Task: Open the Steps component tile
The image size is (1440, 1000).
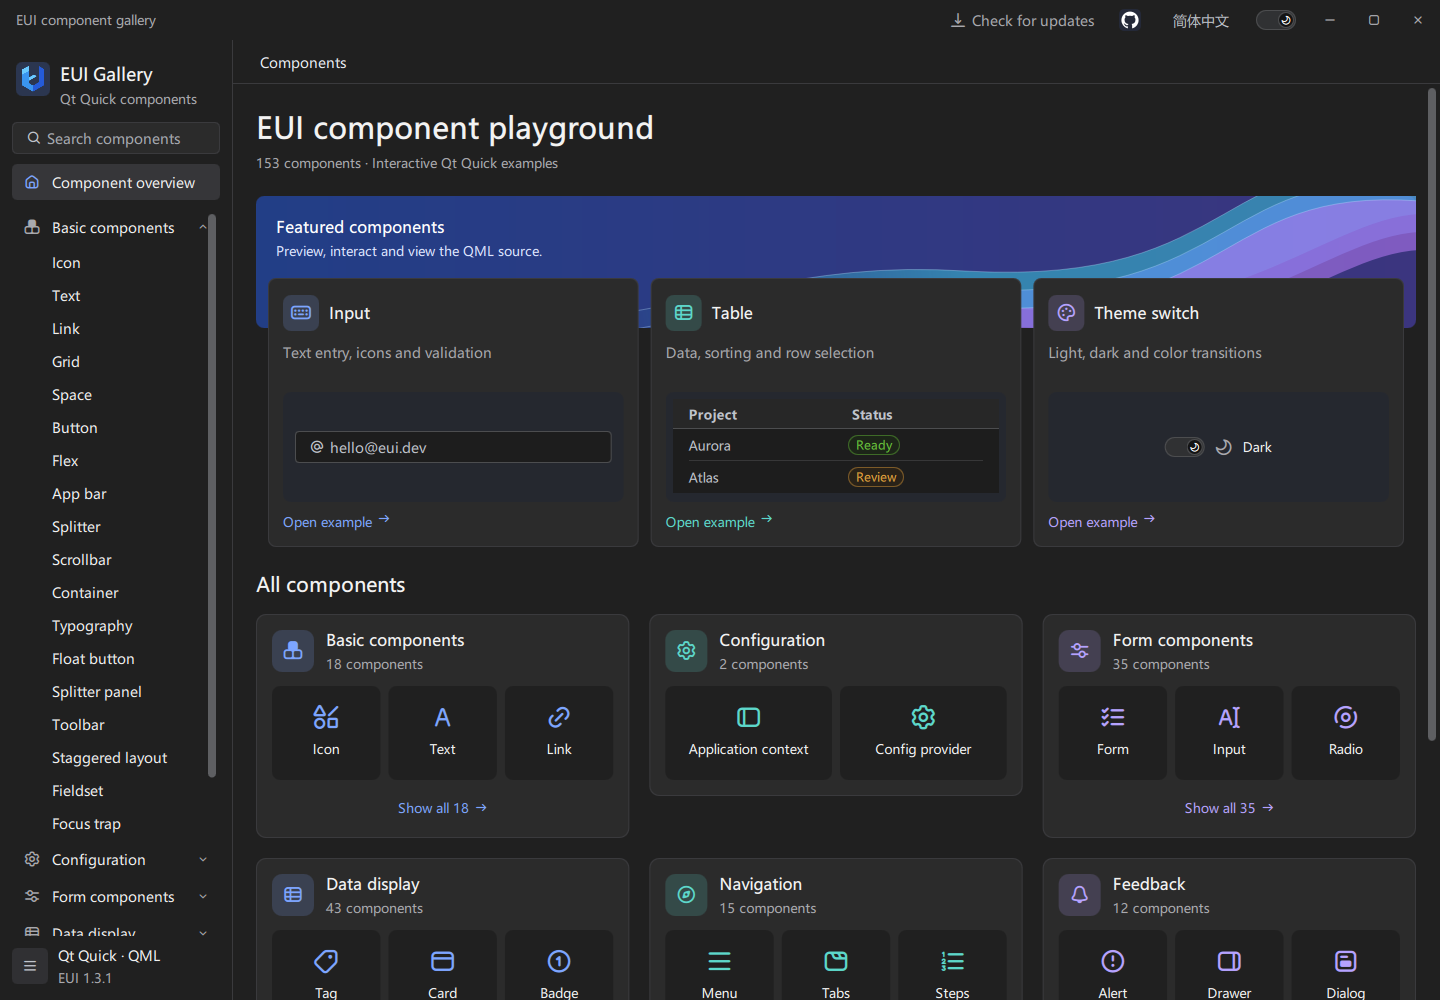Action: click(952, 966)
